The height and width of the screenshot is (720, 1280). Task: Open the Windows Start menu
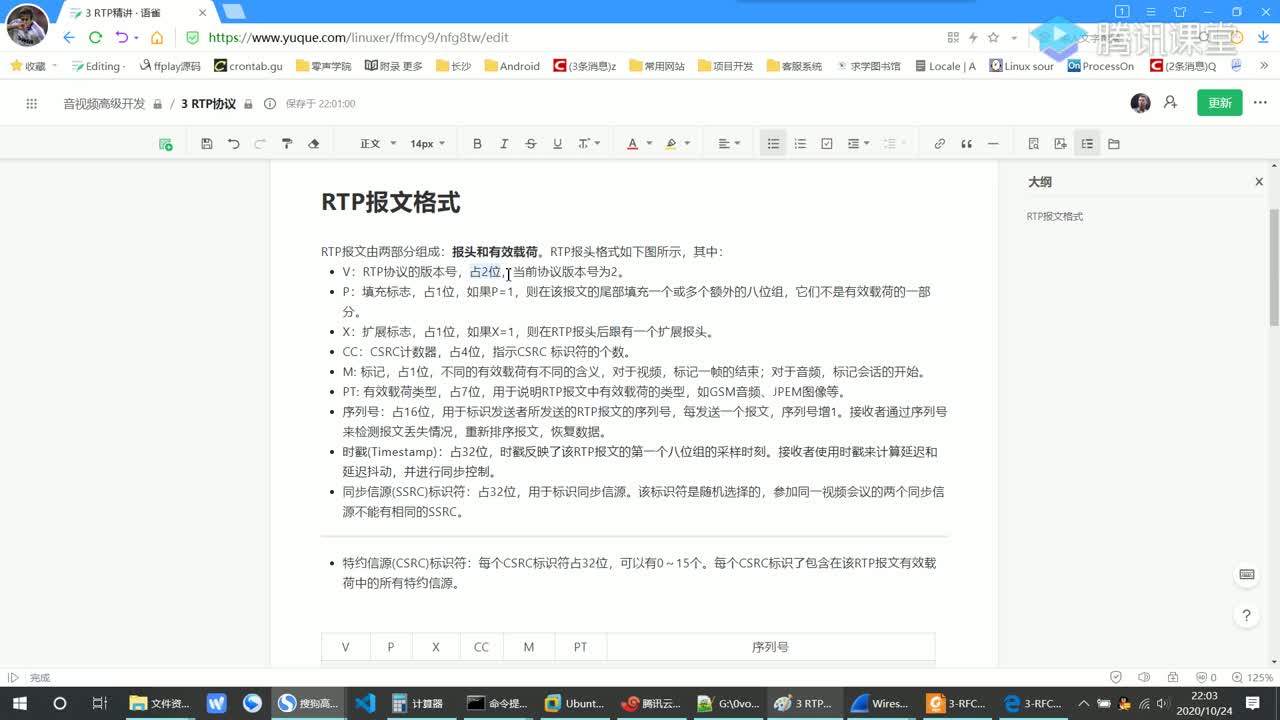coord(20,703)
